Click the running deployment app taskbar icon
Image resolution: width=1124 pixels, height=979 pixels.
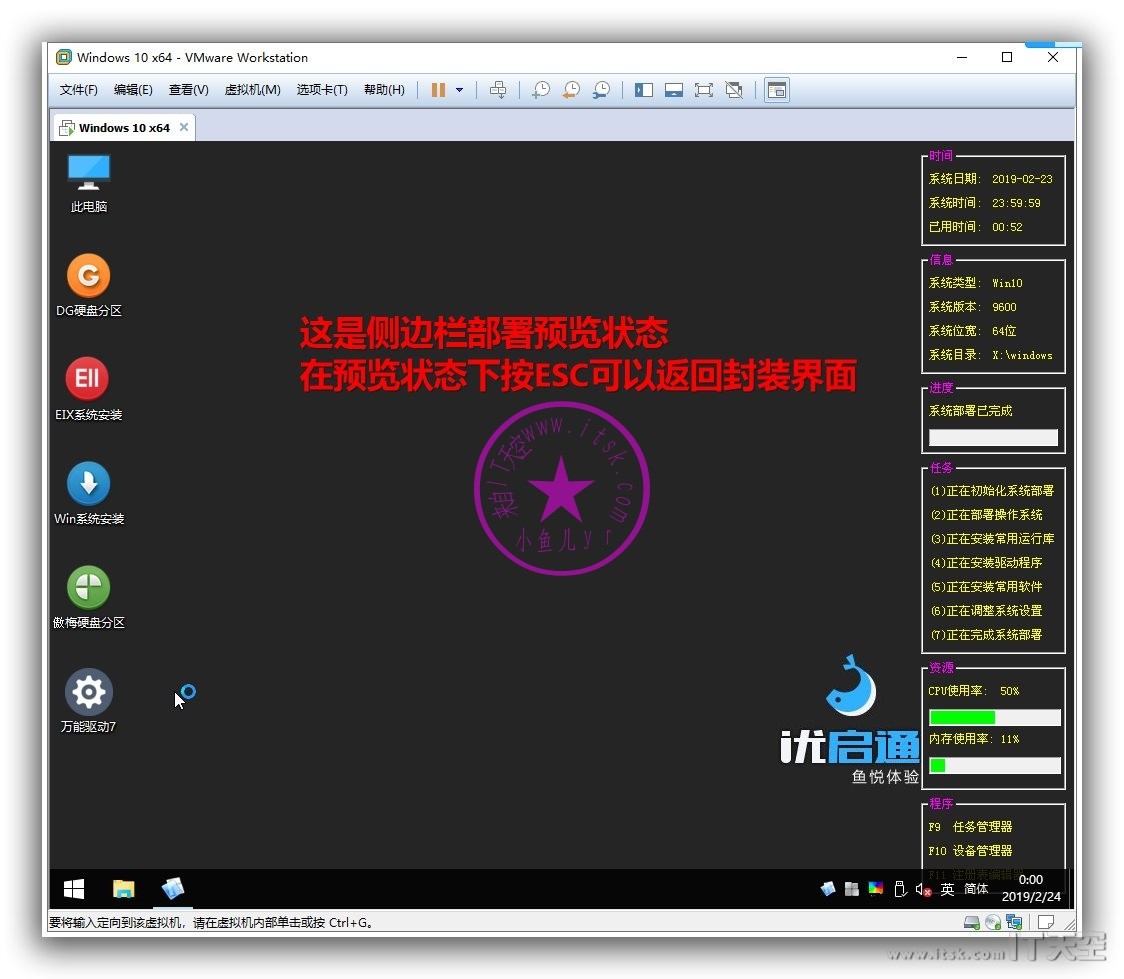173,889
